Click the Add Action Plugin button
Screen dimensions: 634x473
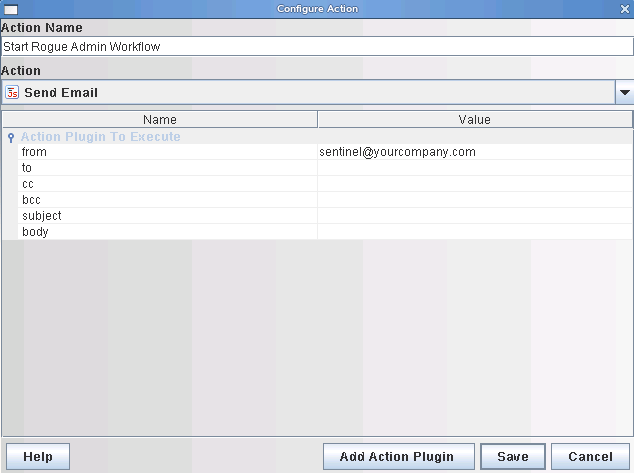(399, 456)
